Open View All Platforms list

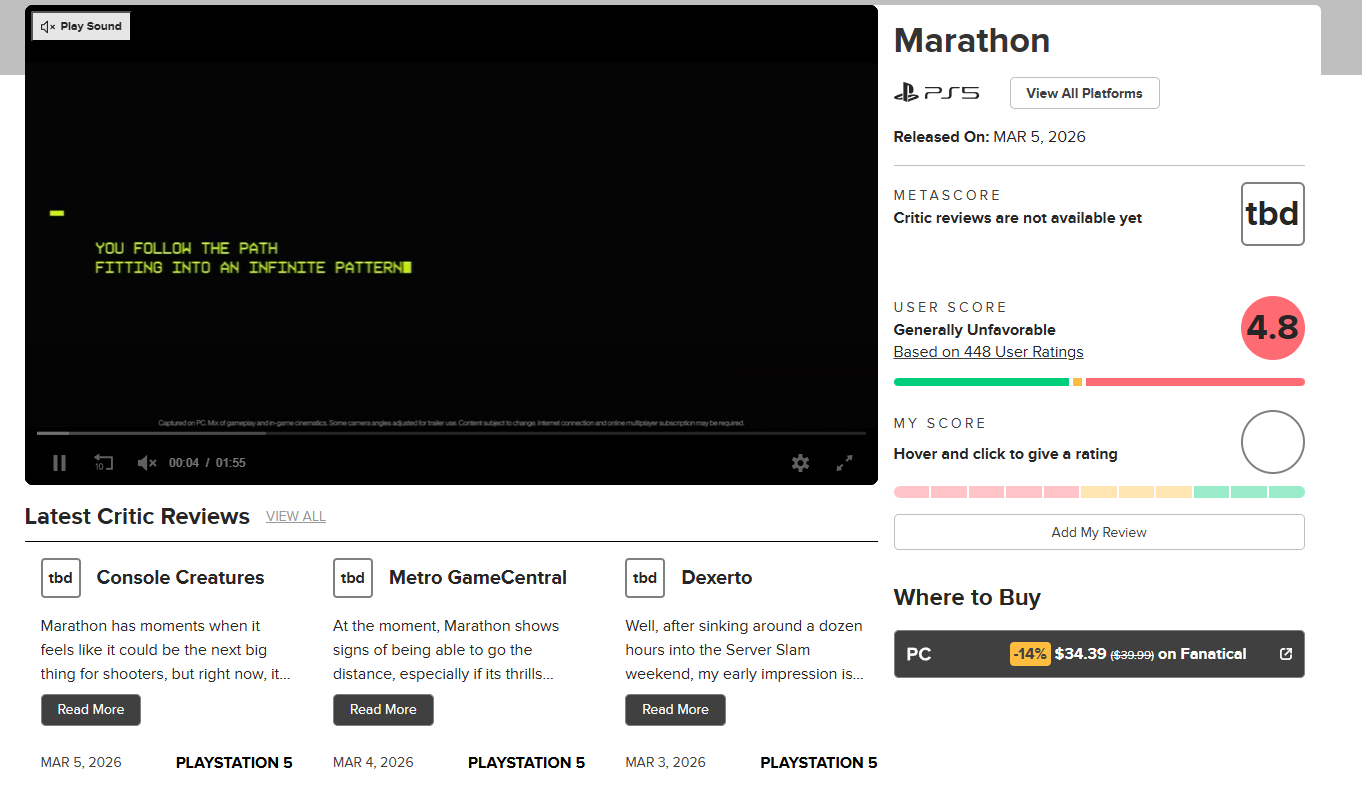1084,93
